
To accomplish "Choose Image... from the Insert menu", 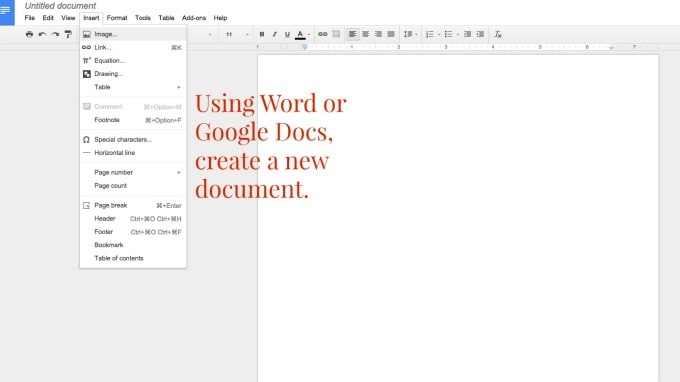I will (133, 34).
